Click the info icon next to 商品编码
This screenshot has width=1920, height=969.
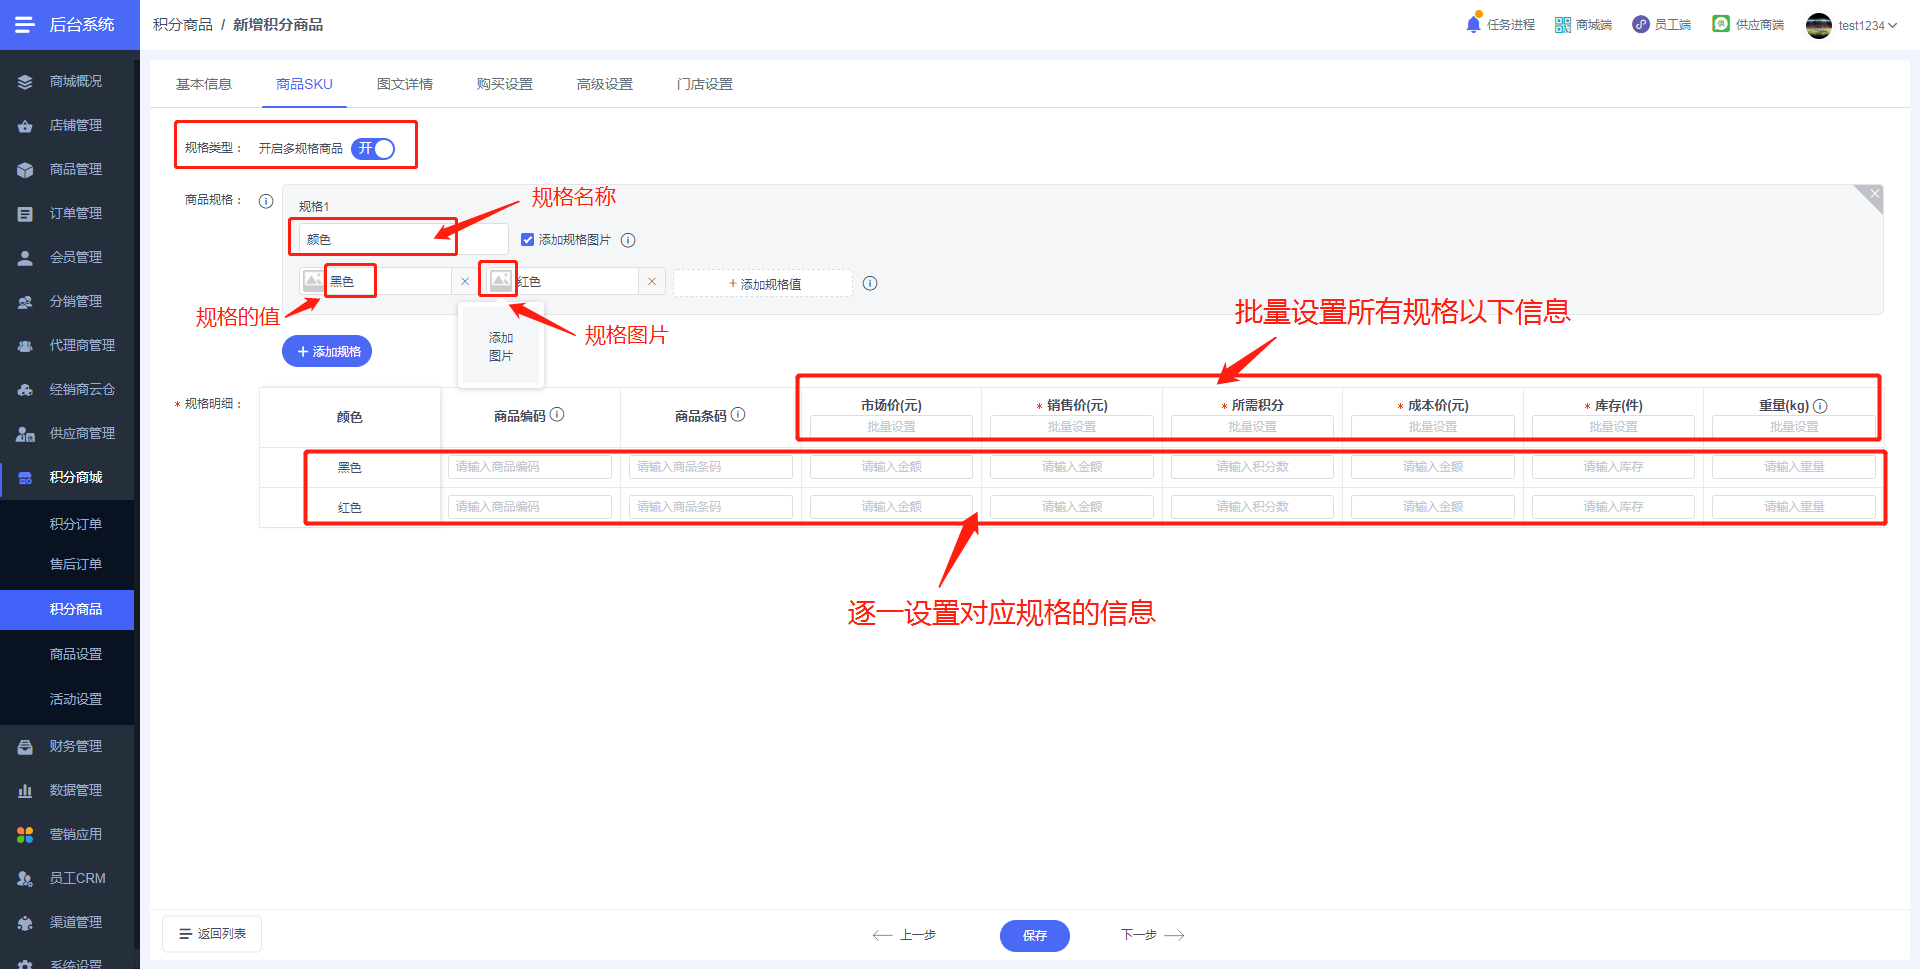[x=557, y=414]
